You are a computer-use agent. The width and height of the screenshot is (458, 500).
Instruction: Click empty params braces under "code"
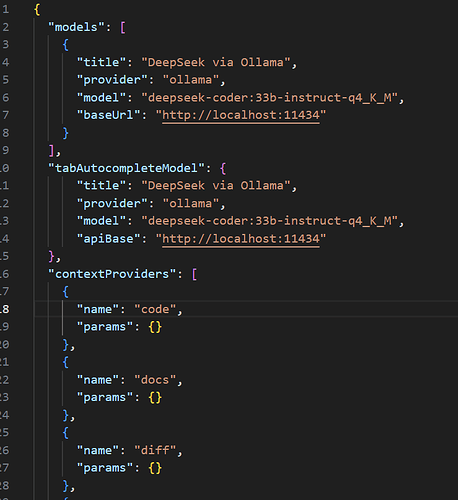[x=155, y=327]
